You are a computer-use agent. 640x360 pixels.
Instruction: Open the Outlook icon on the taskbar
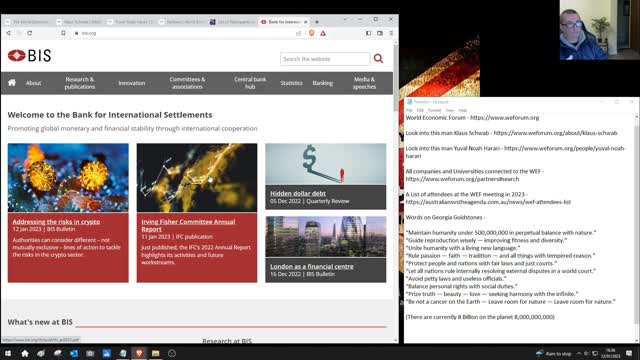tap(74, 353)
